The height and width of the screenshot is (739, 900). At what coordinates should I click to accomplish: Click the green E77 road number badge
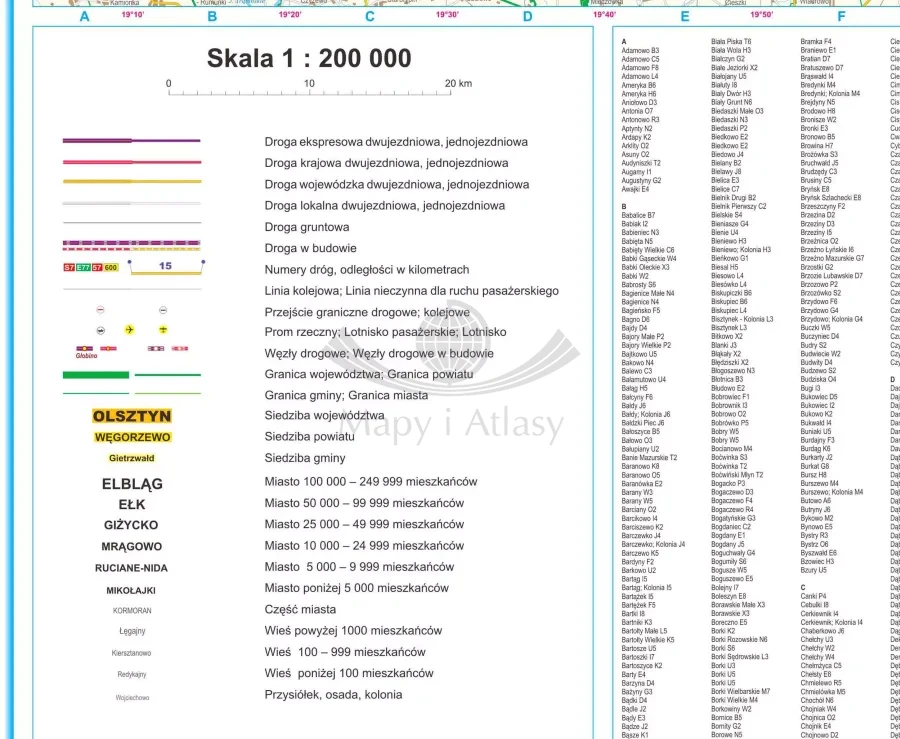tap(83, 268)
